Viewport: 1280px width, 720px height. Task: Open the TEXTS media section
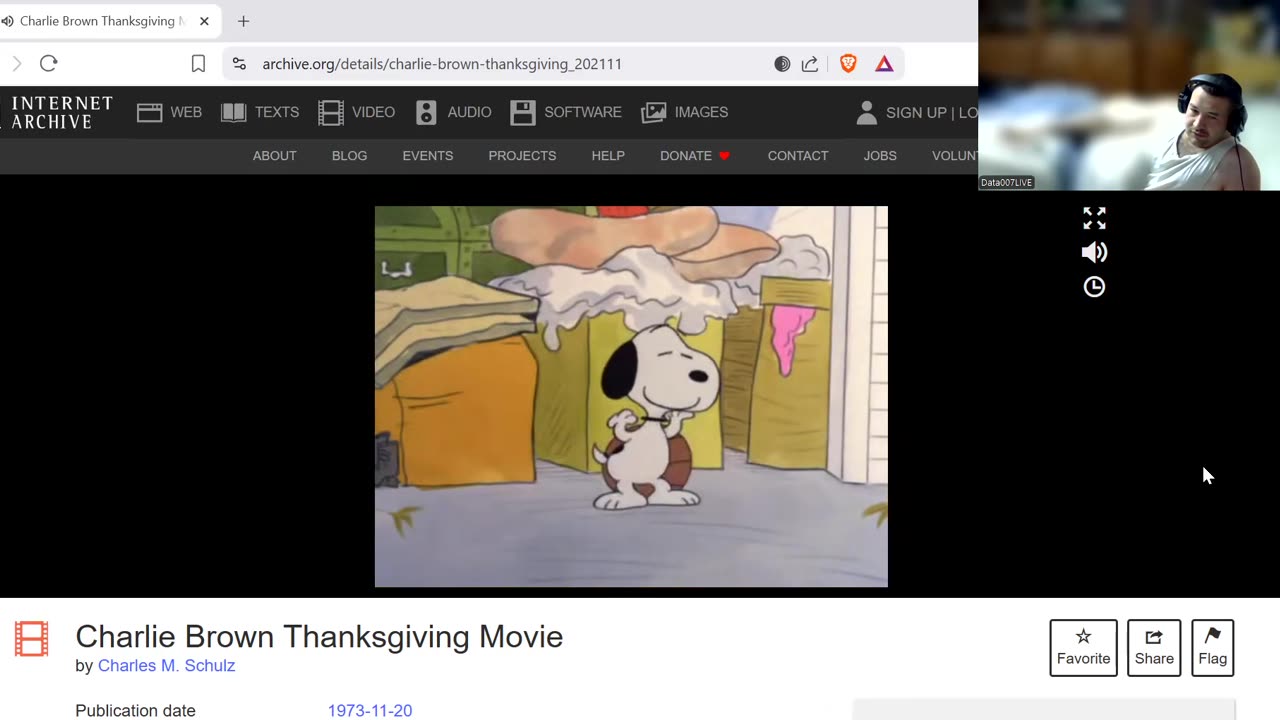pyautogui.click(x=260, y=112)
